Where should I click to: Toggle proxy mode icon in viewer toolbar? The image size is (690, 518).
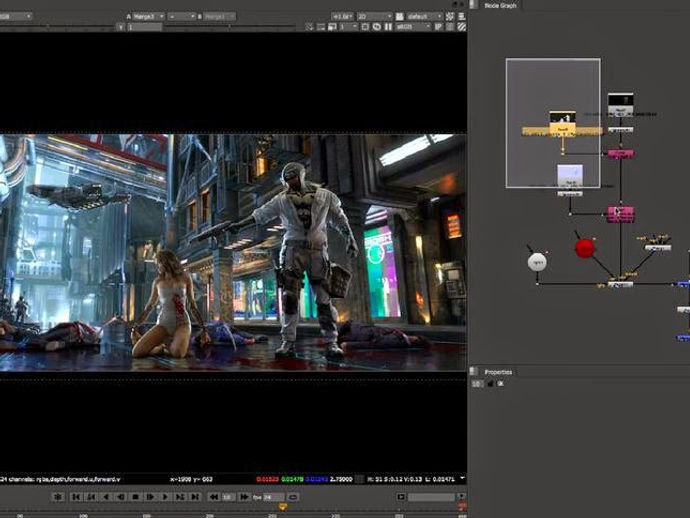pos(332,27)
